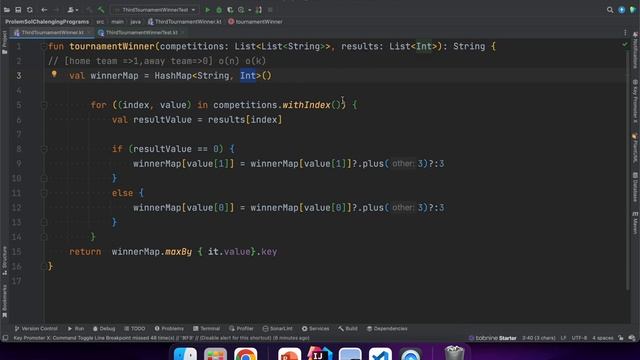The width and height of the screenshot is (640, 360).
Task: Open Search Everywhere magnifier icon
Action: [x=610, y=10]
